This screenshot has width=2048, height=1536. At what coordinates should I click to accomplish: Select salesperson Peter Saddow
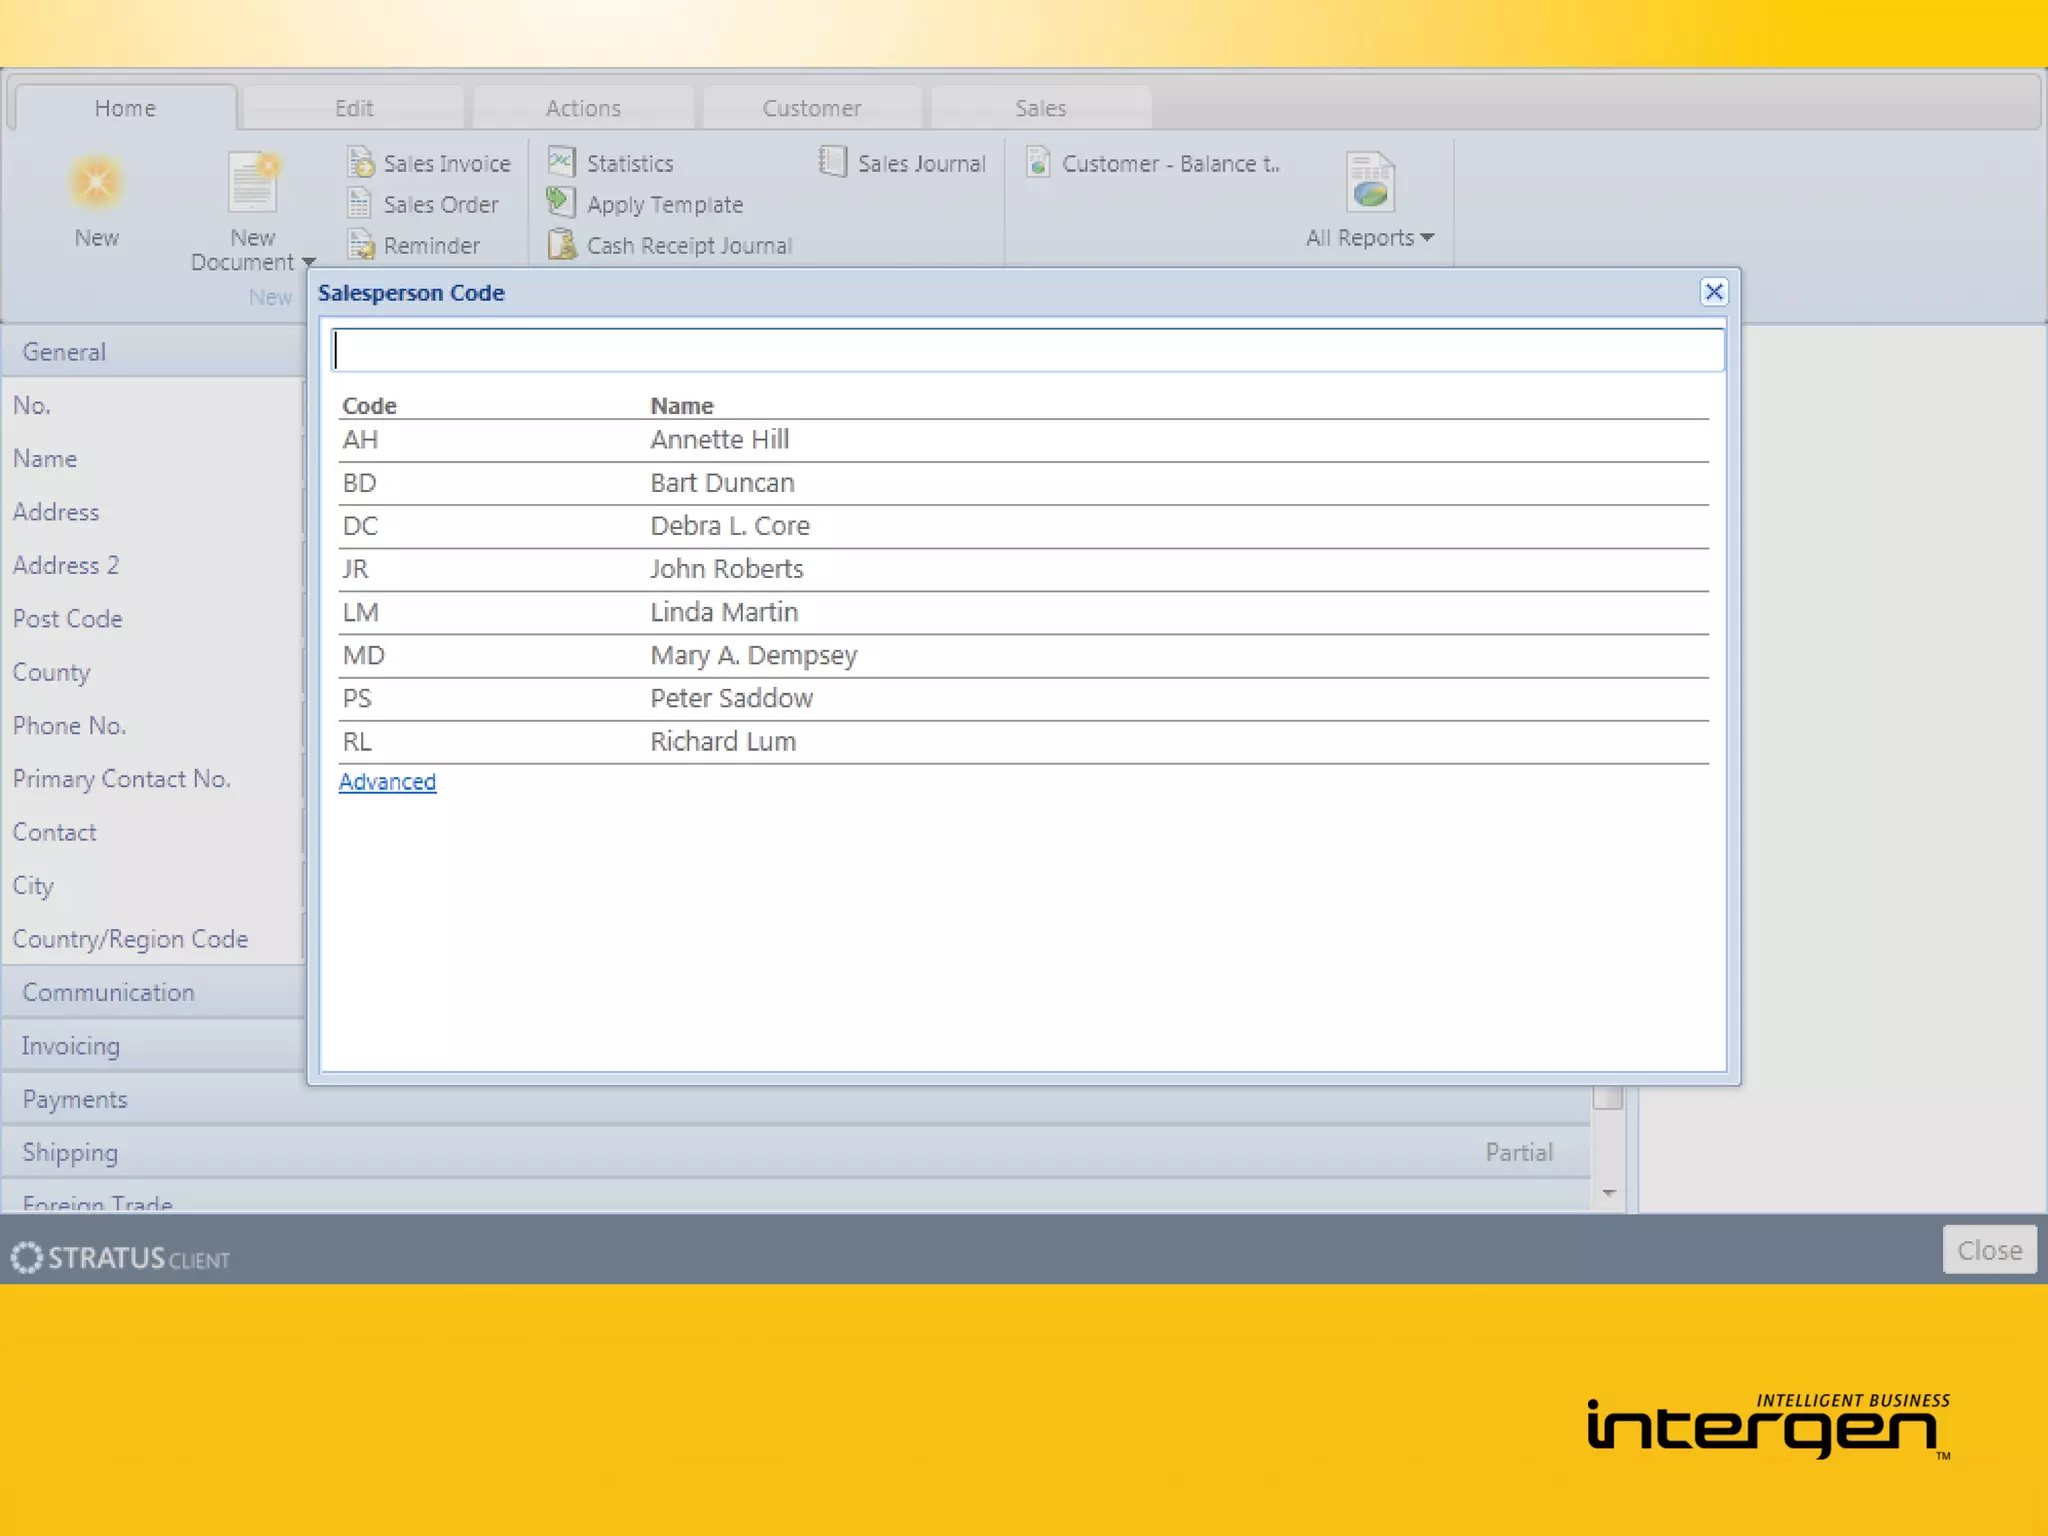pyautogui.click(x=1023, y=699)
